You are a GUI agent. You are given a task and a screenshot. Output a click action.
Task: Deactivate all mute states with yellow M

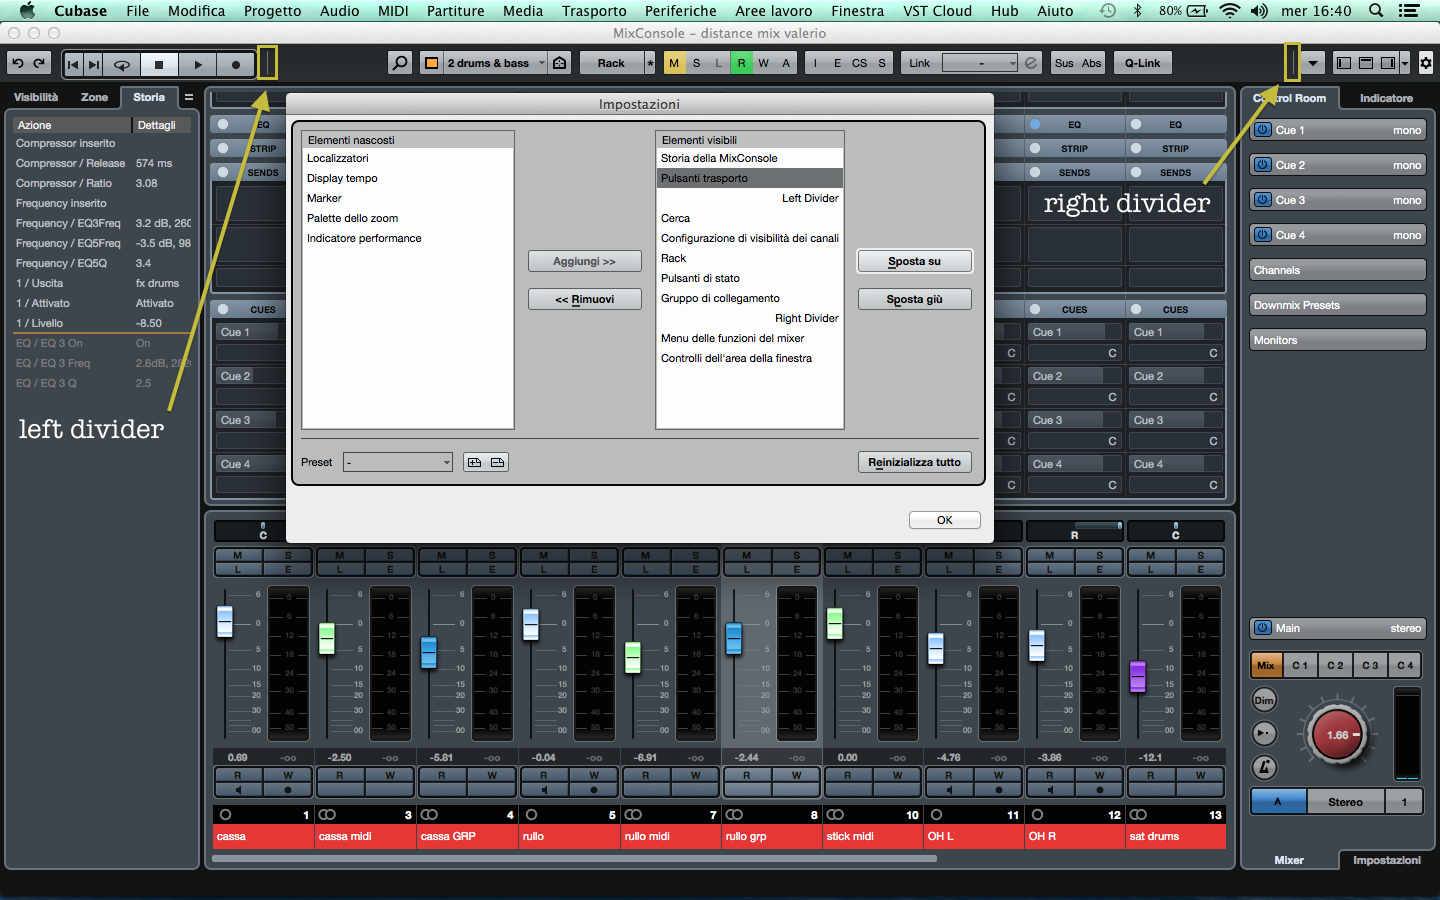[x=674, y=63]
